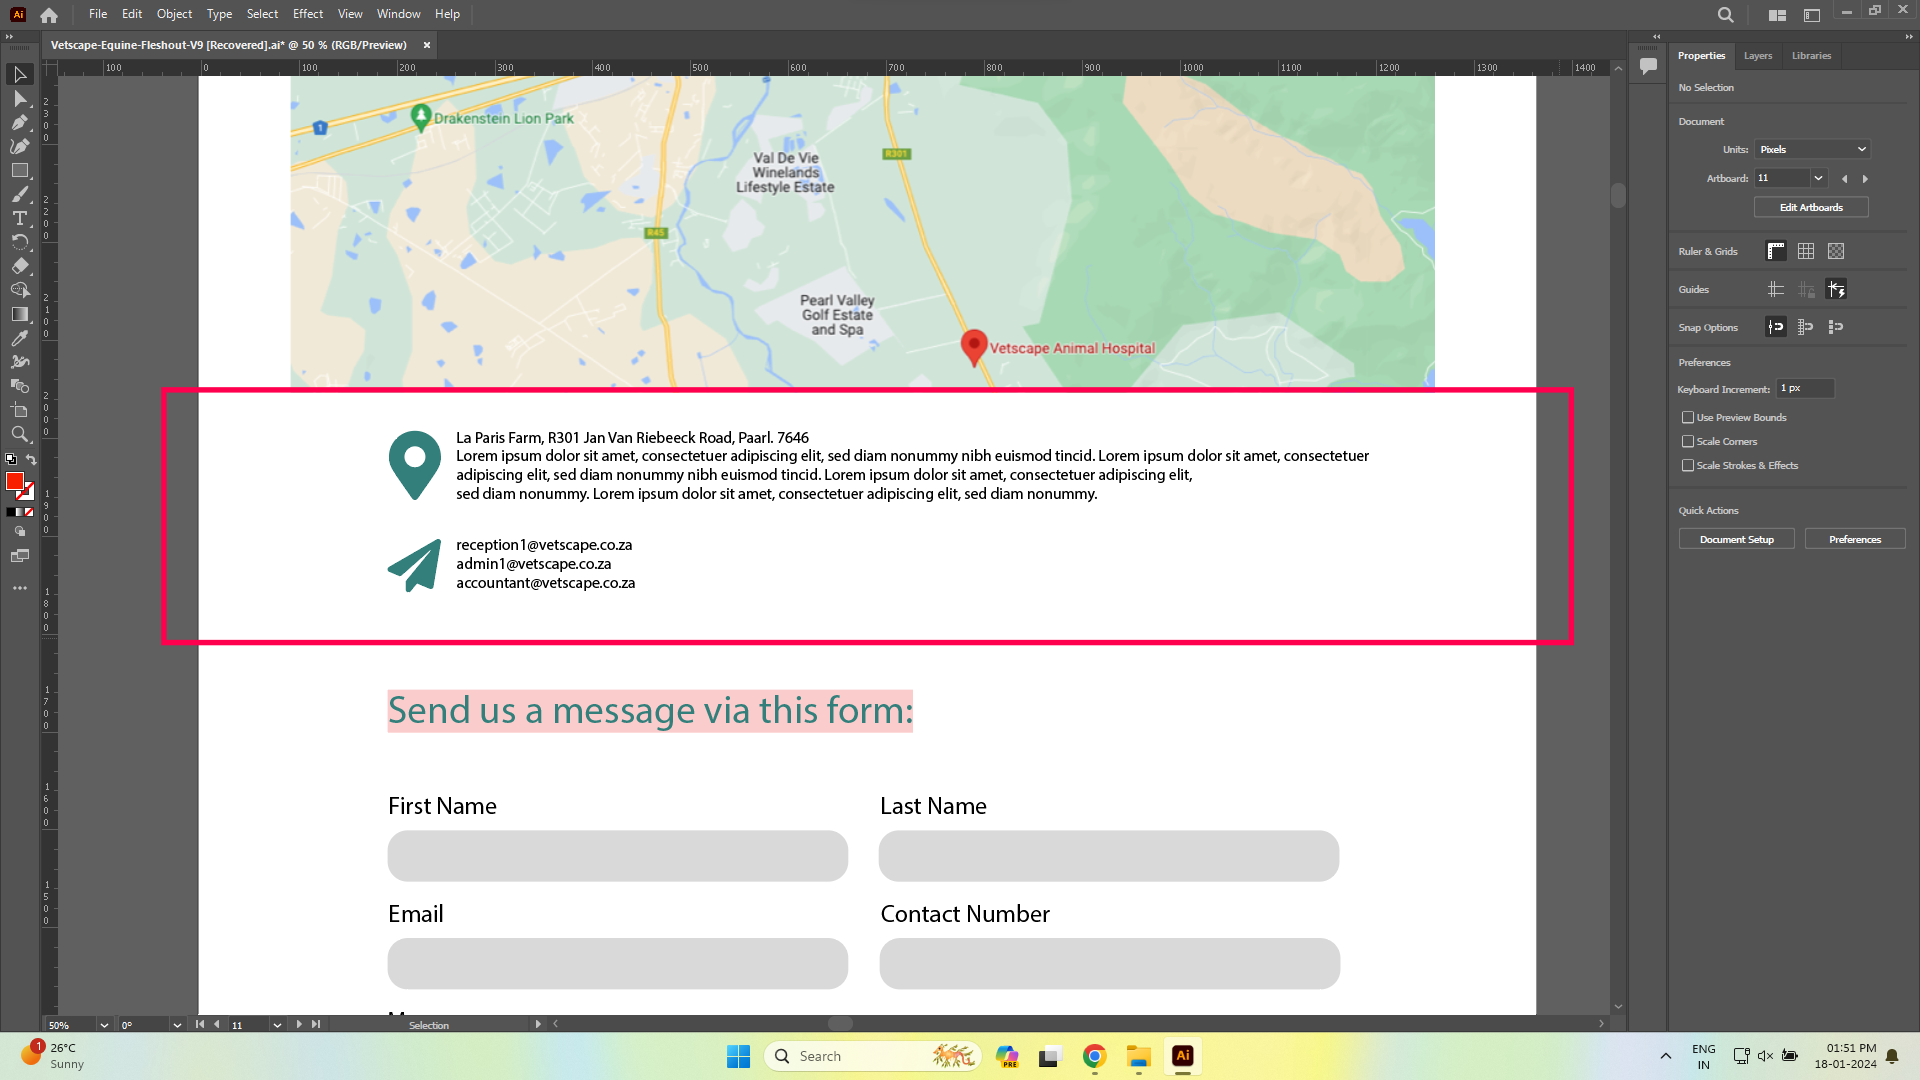
Task: Select the Direct Selection tool
Action: [19, 99]
